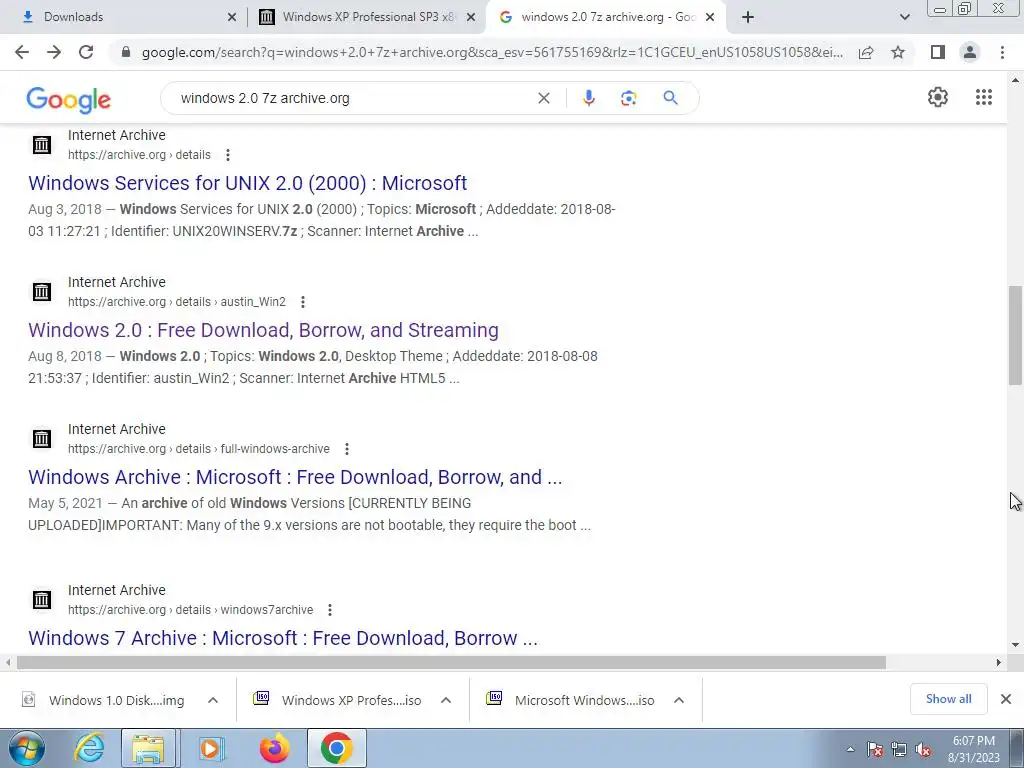1024x768 pixels.
Task: Show all downloads
Action: (948, 699)
